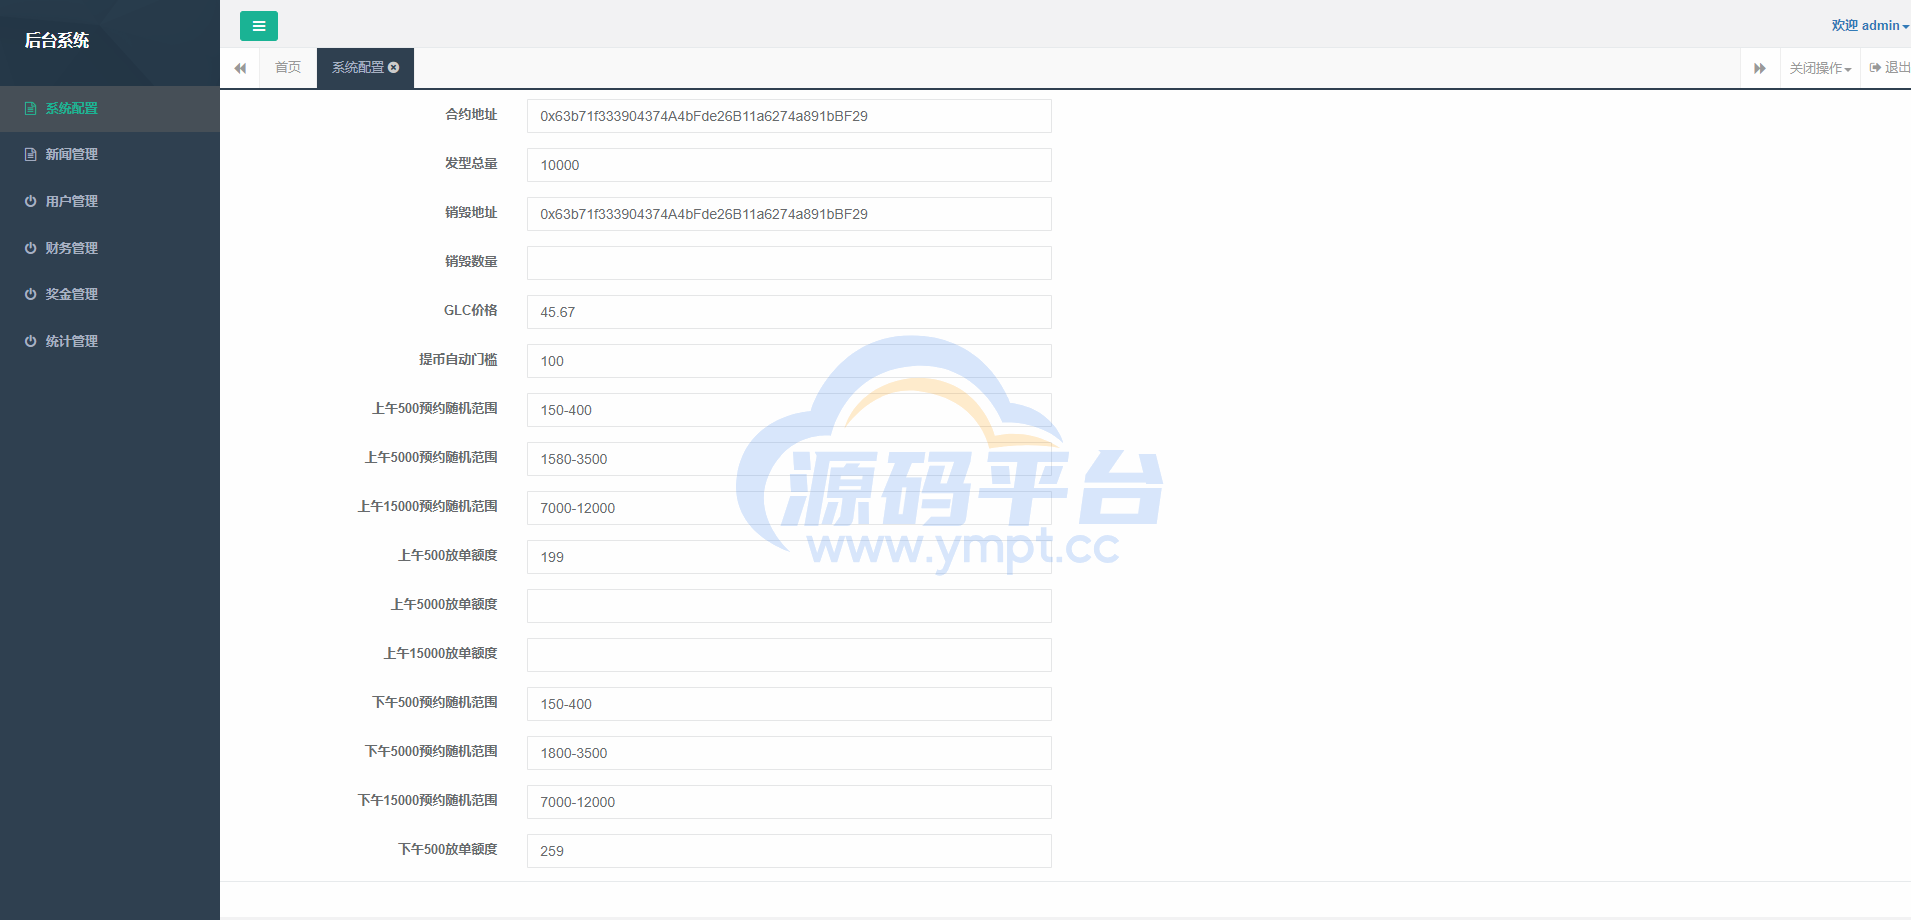Viewport: 1911px width, 920px height.
Task: Click the GLC价格 label text
Action: (471, 311)
